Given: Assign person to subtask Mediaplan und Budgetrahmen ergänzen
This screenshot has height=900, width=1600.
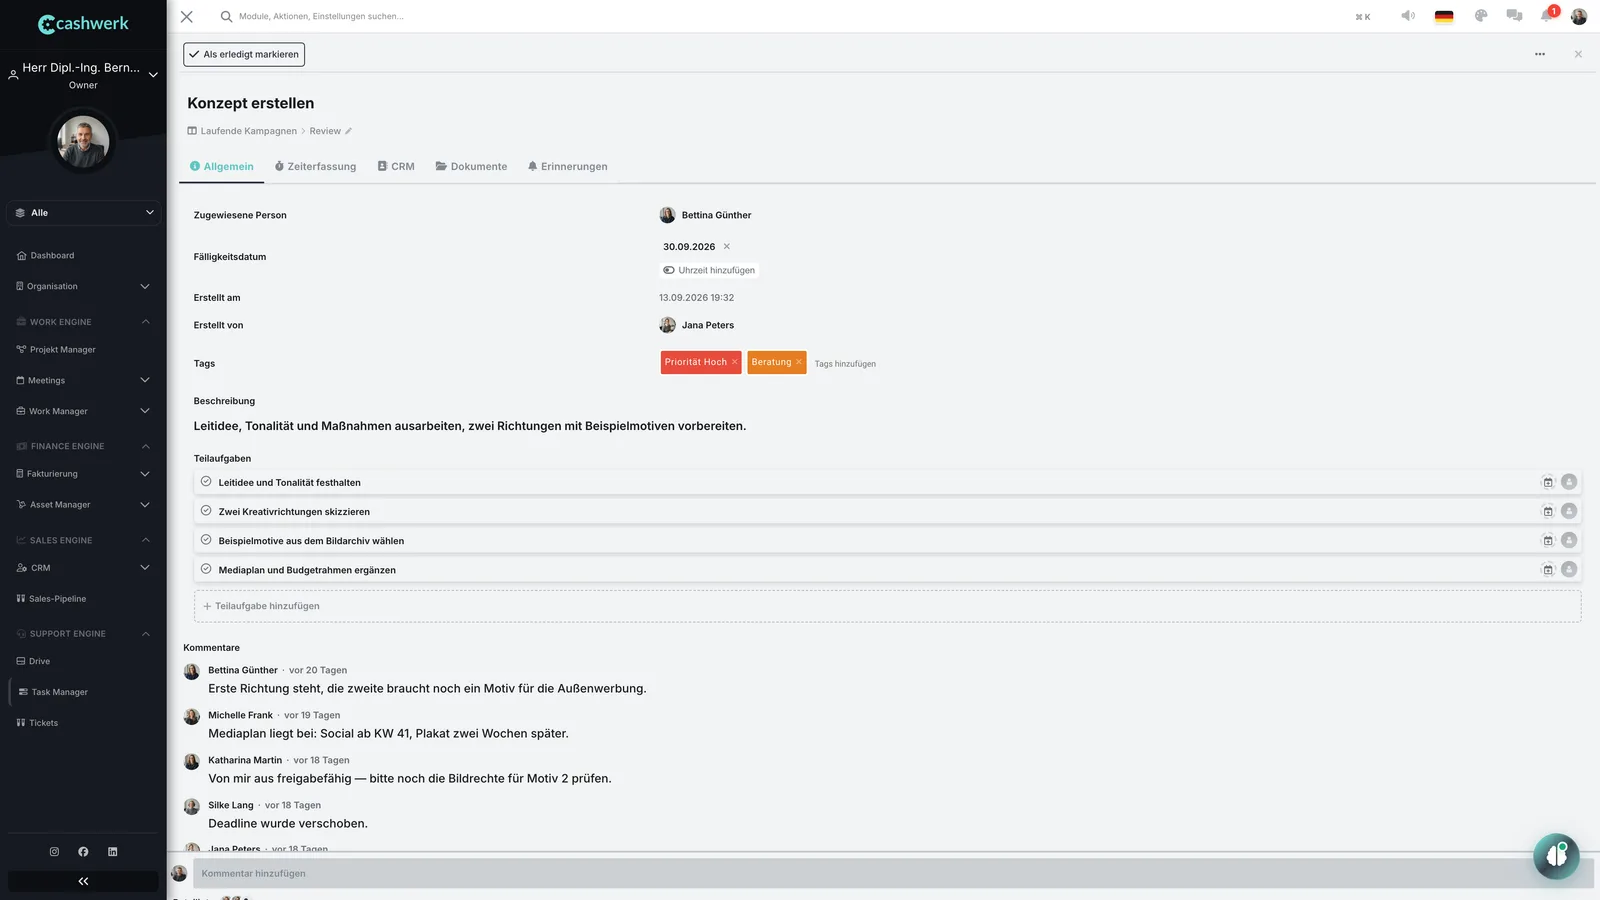Looking at the screenshot, I should [1569, 569].
